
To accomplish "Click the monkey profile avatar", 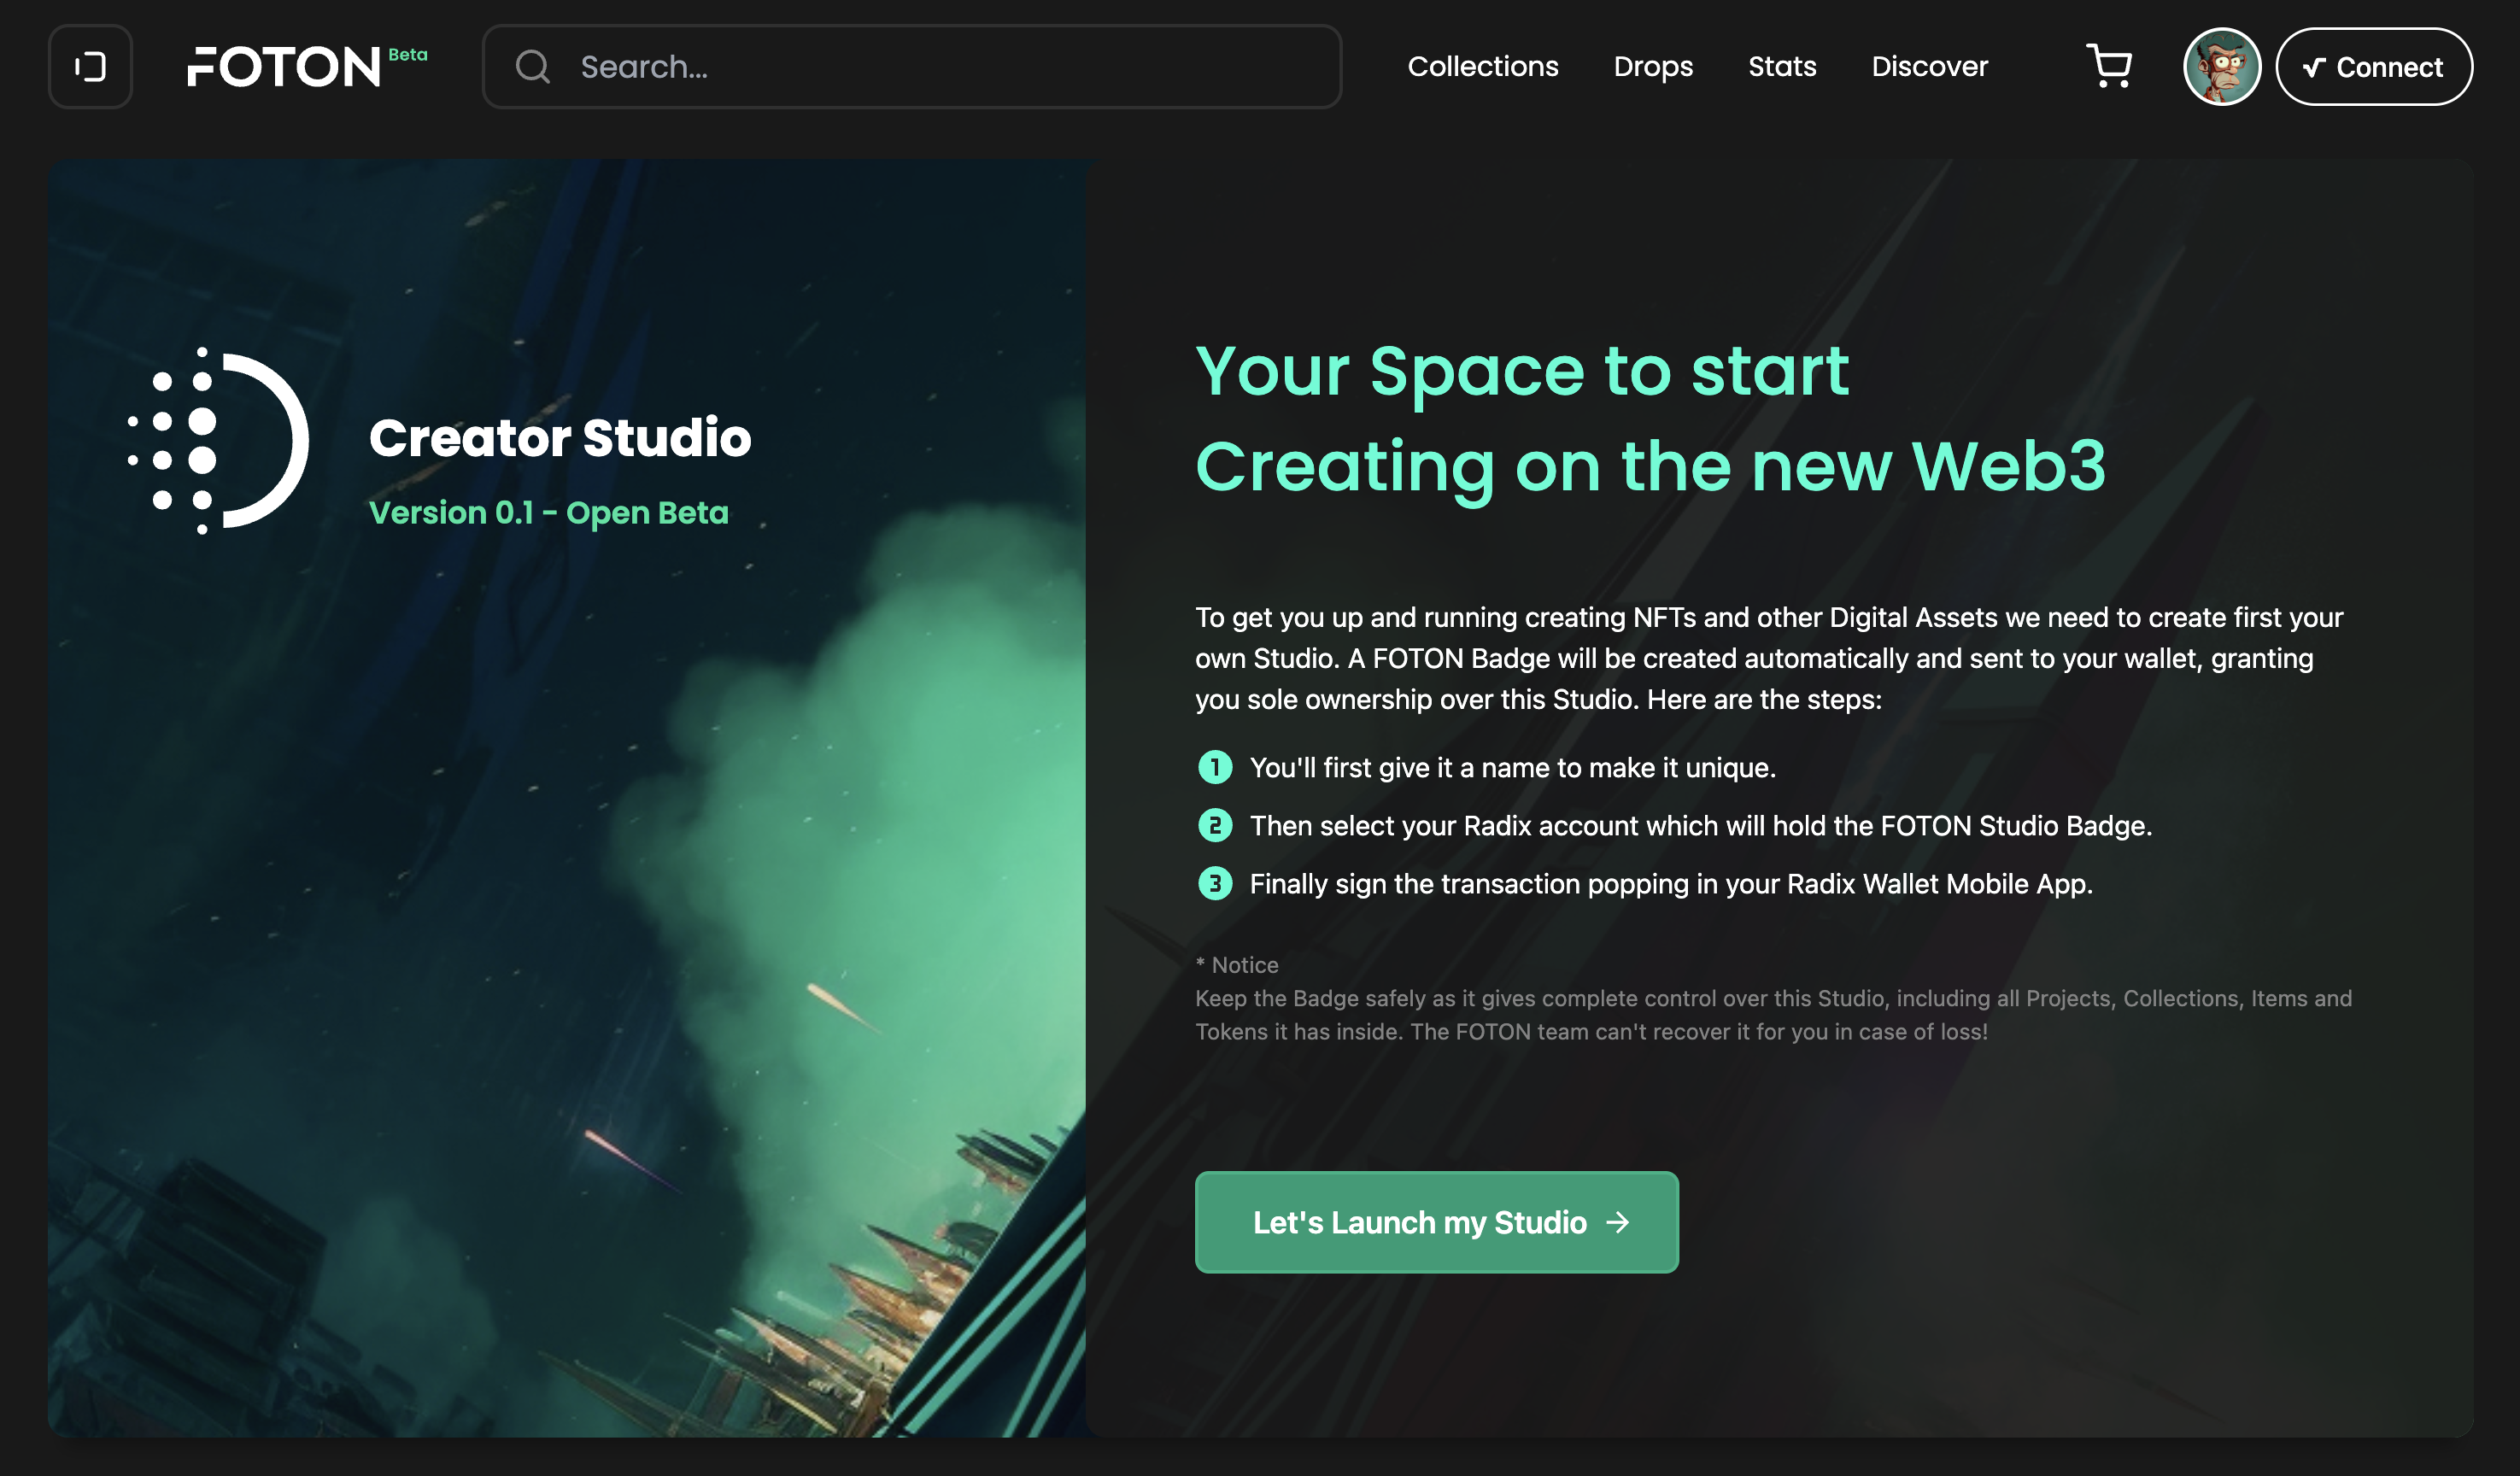I will coord(2221,67).
